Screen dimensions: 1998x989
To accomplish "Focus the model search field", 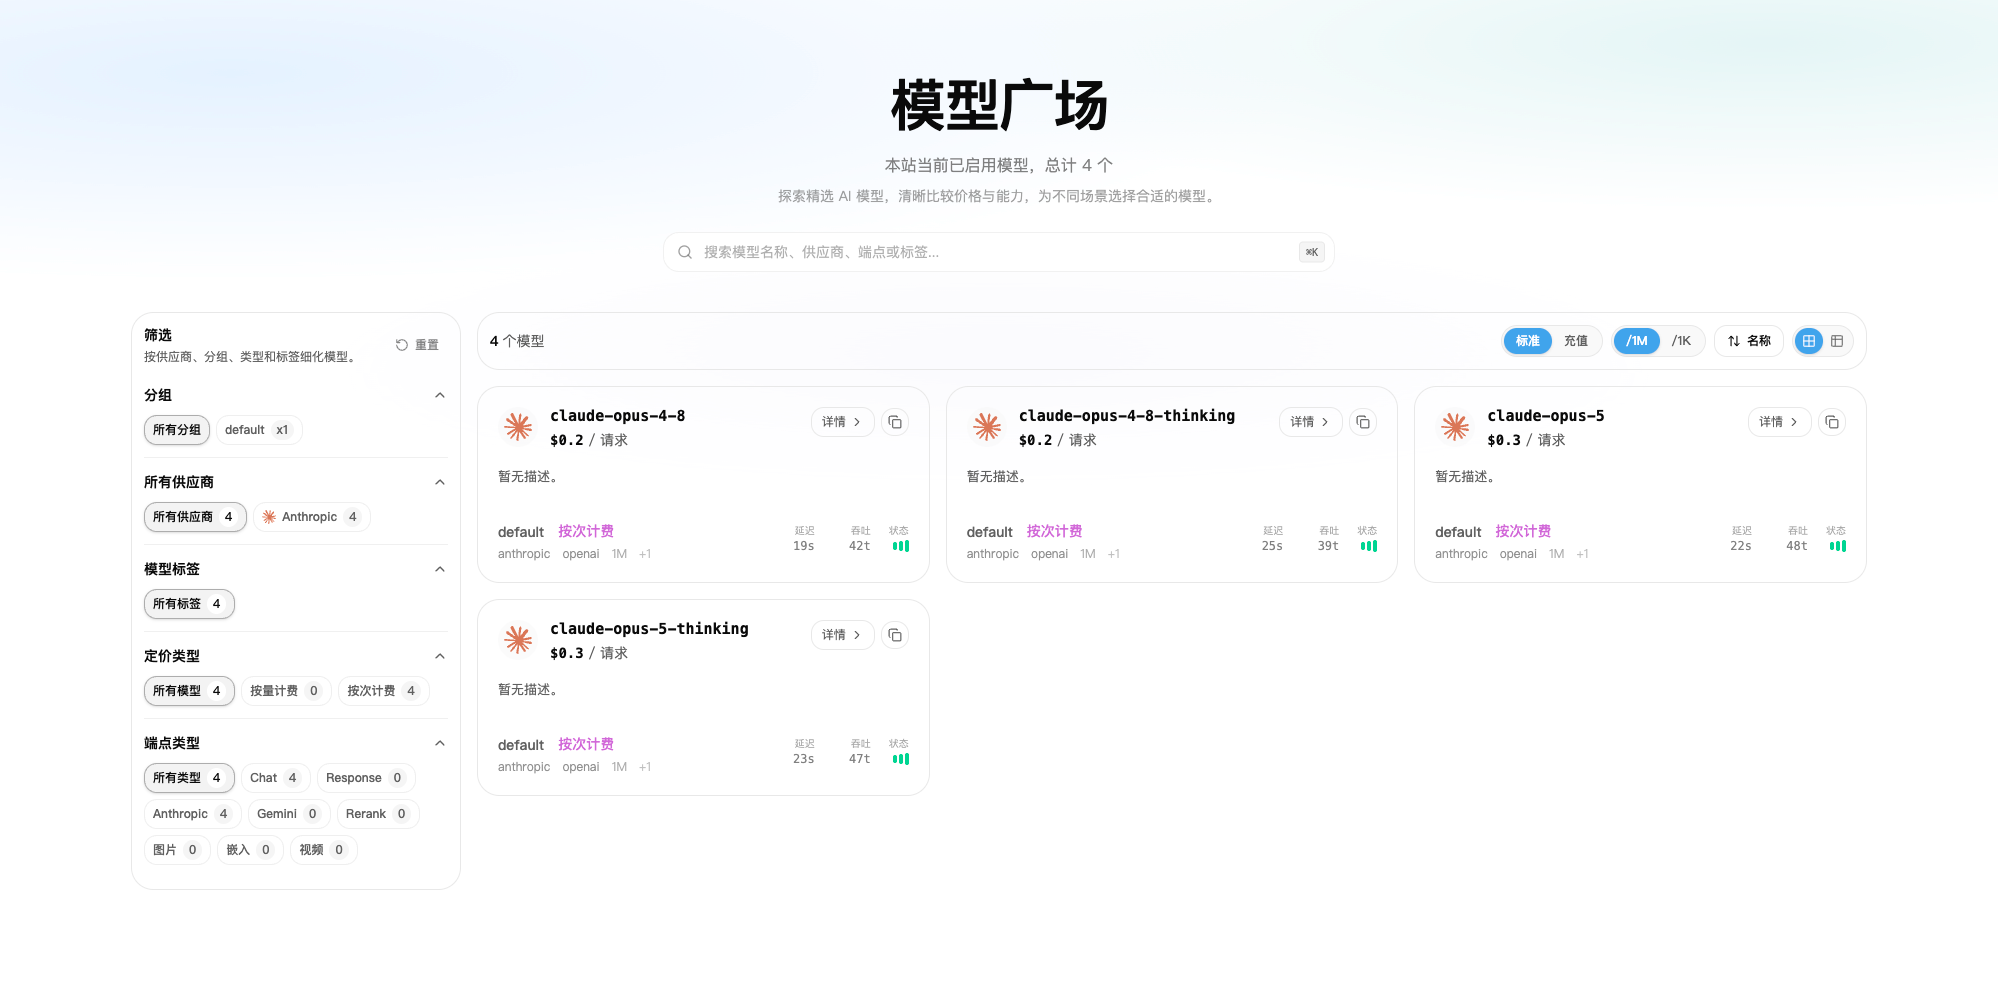I will tap(999, 252).
